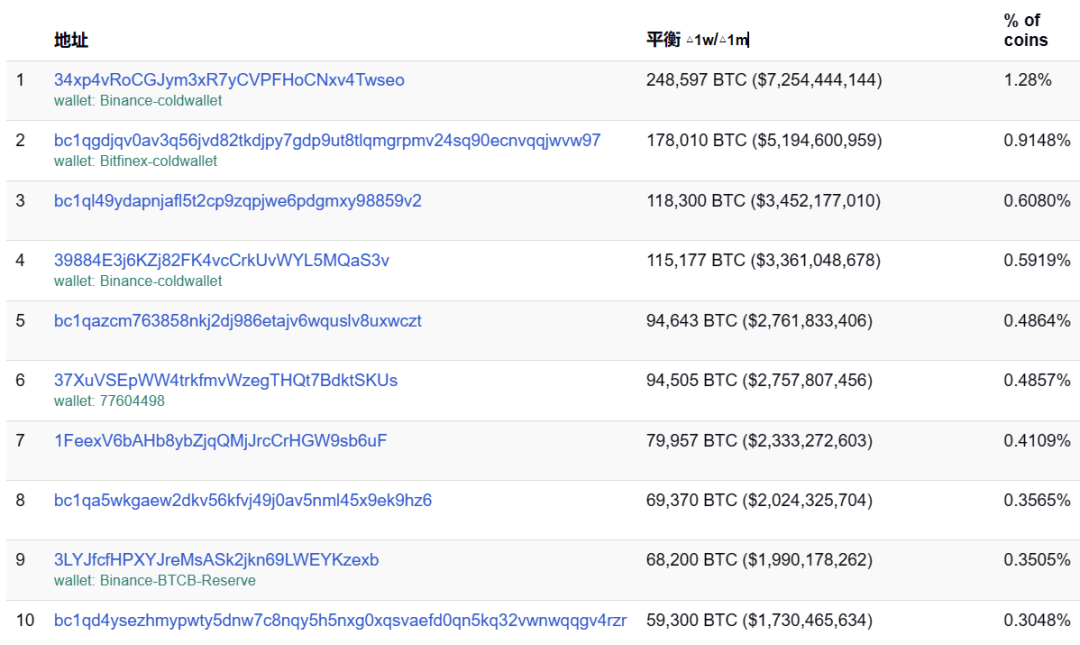Click the % of coins column header

pos(1026,30)
